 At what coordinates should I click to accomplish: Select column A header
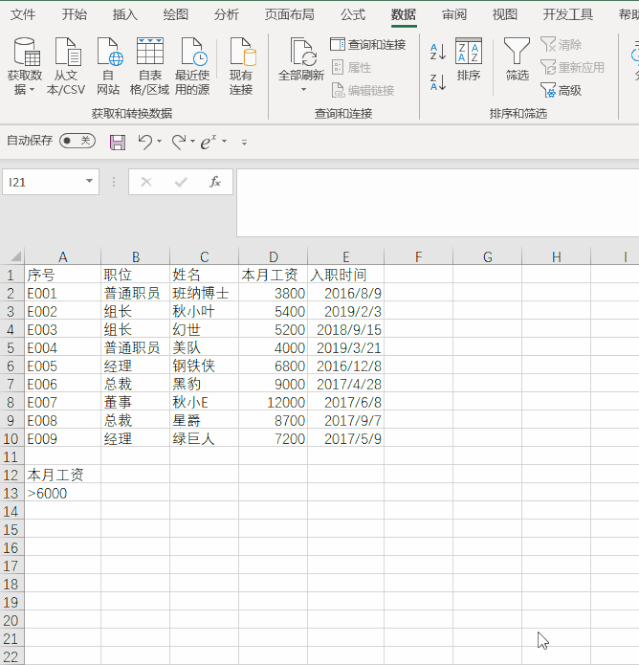point(63,257)
